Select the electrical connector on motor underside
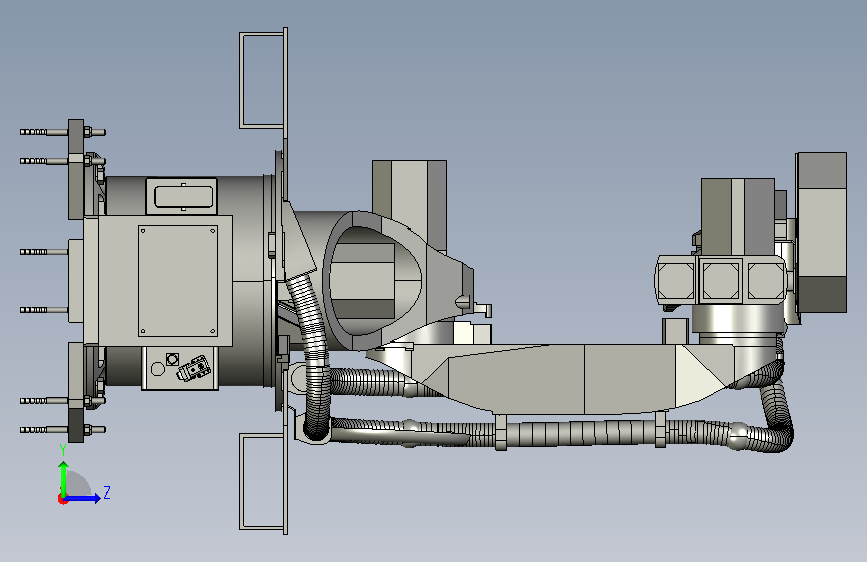 (194, 367)
